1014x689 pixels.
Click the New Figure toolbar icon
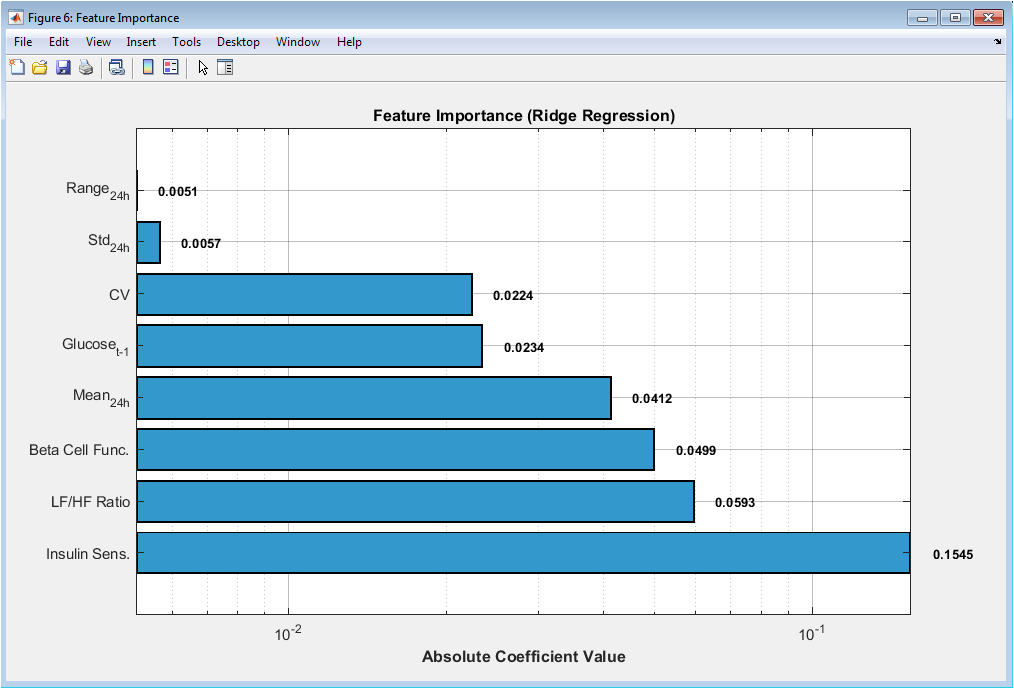[17, 68]
